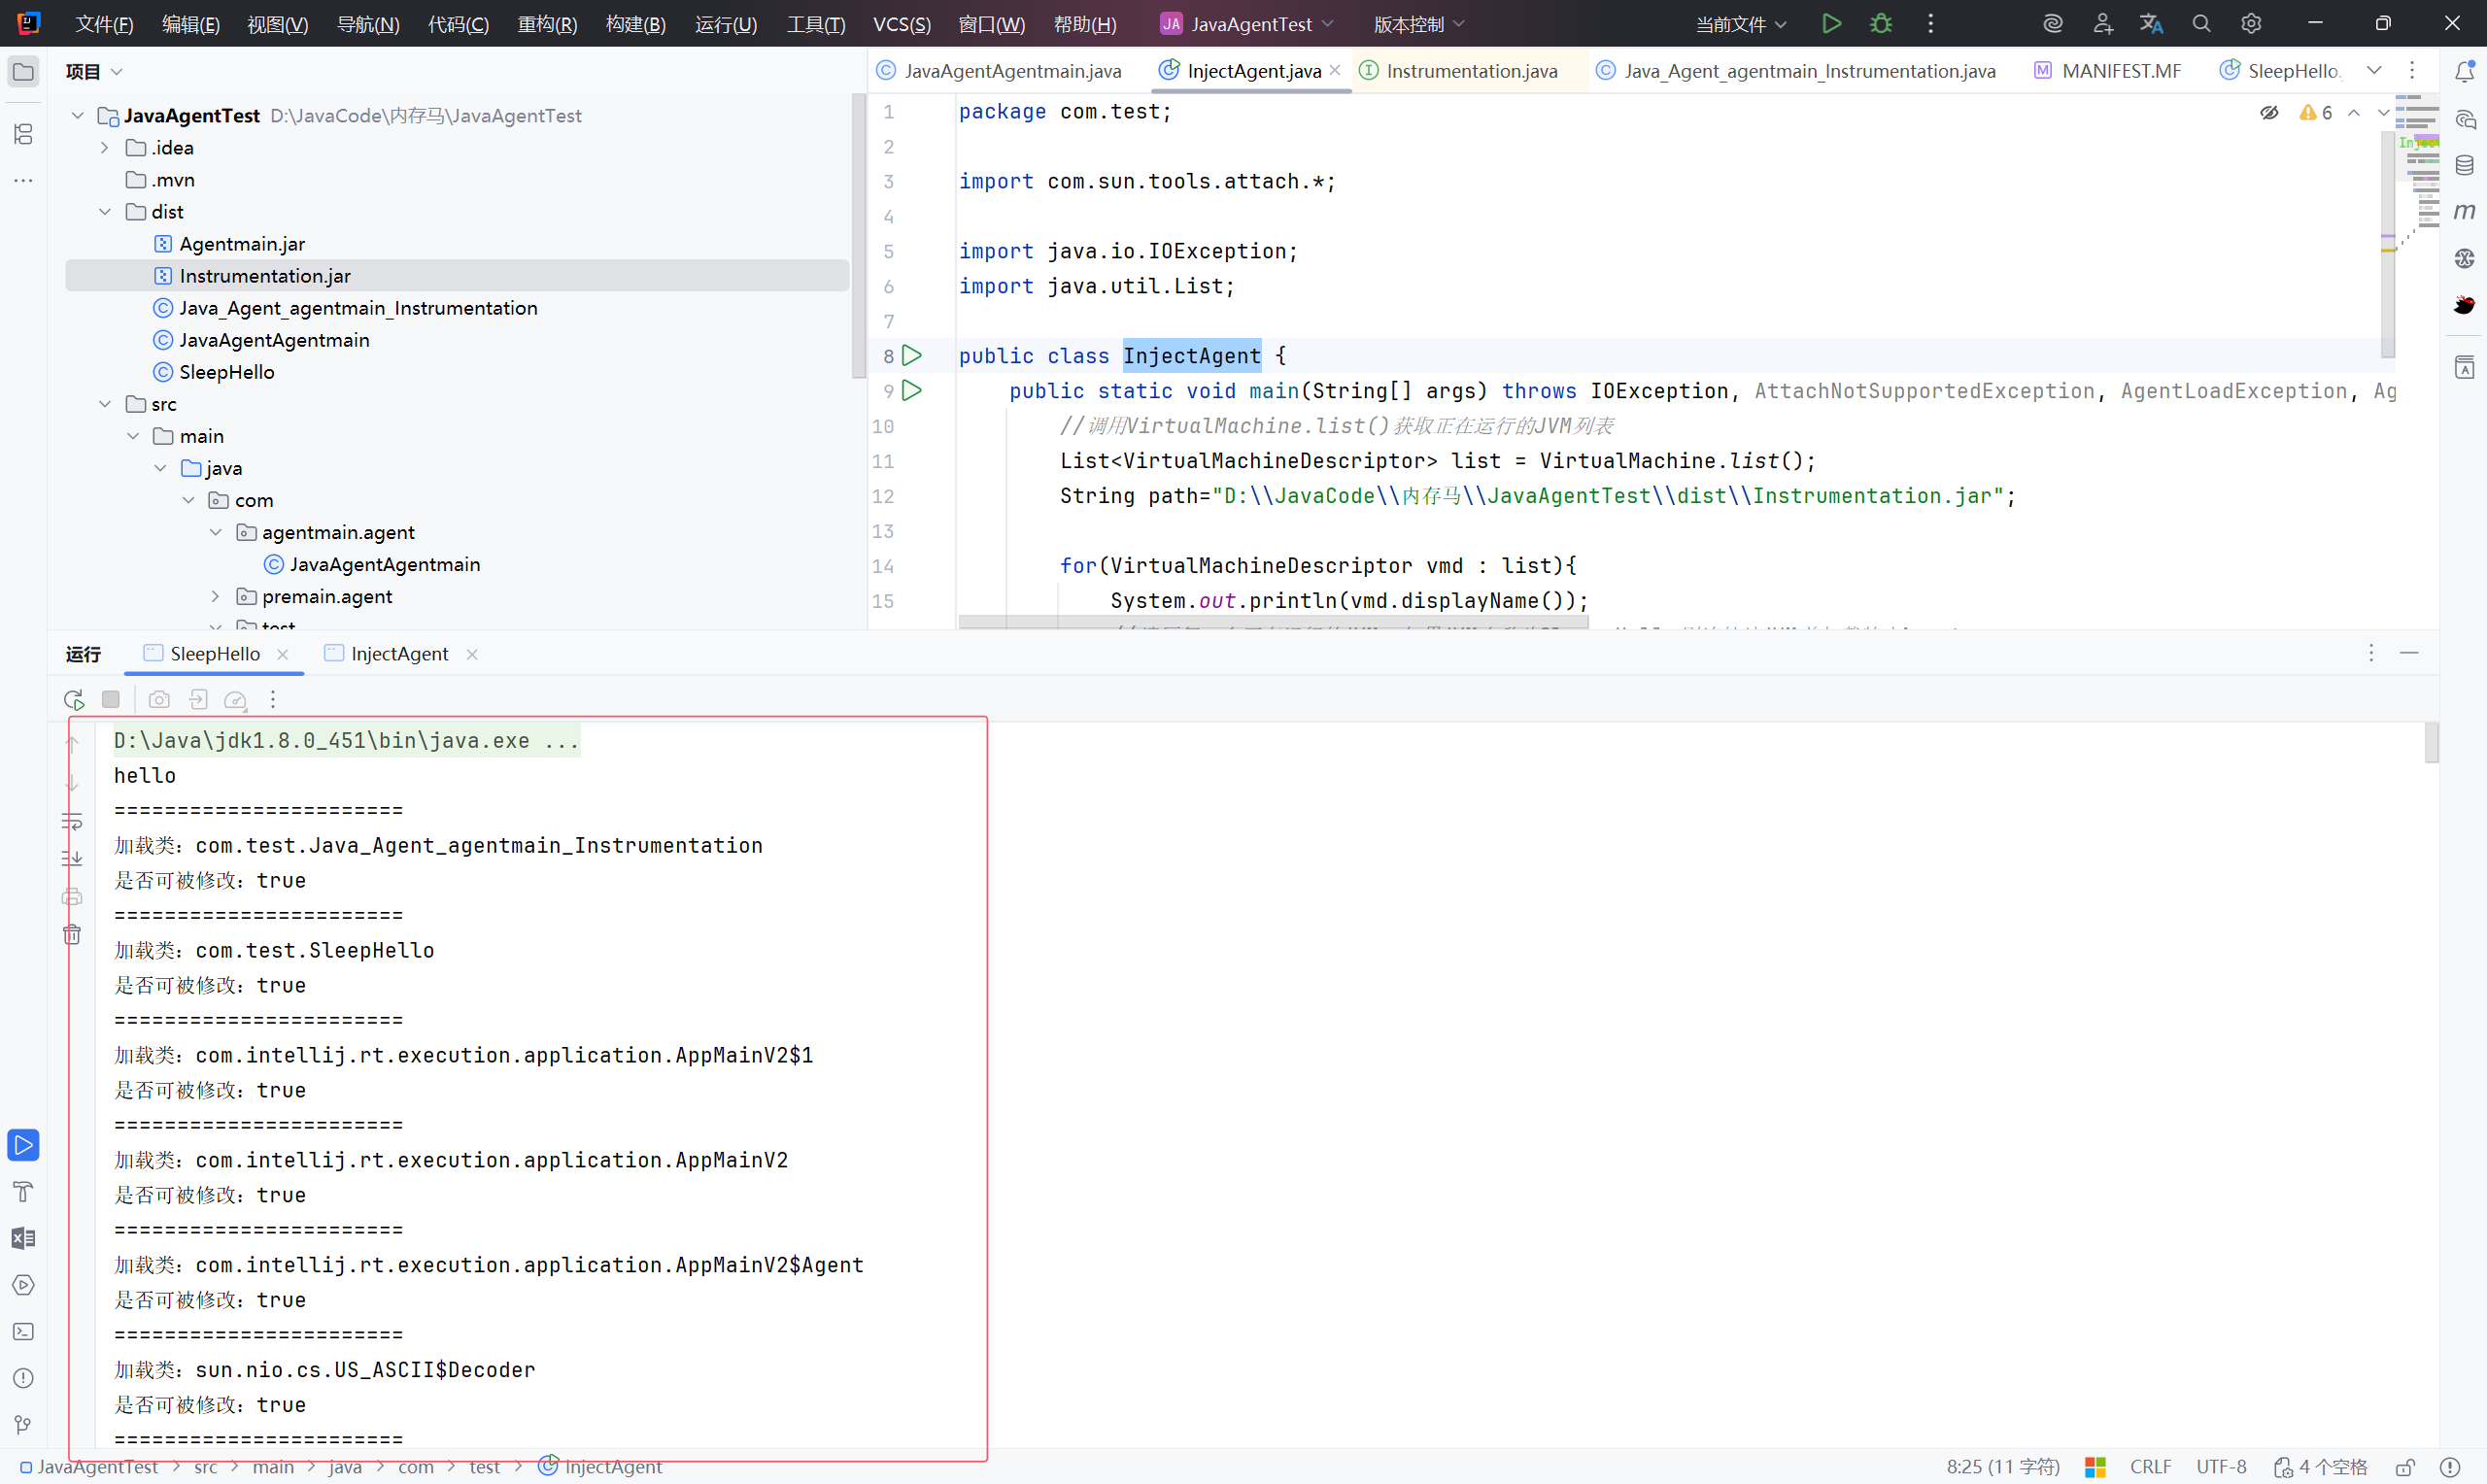
Task: Open the 当前文件 run configuration dropdown
Action: pos(1740,24)
